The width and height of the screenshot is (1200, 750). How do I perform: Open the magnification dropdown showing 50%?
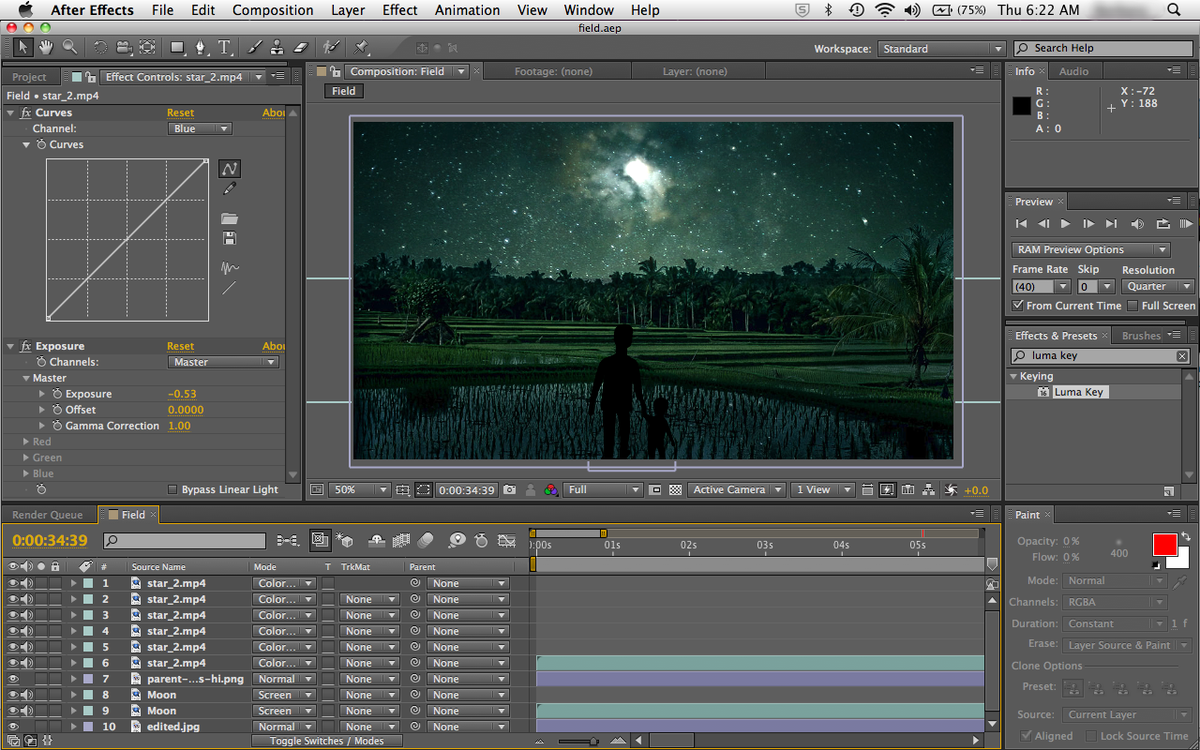360,490
